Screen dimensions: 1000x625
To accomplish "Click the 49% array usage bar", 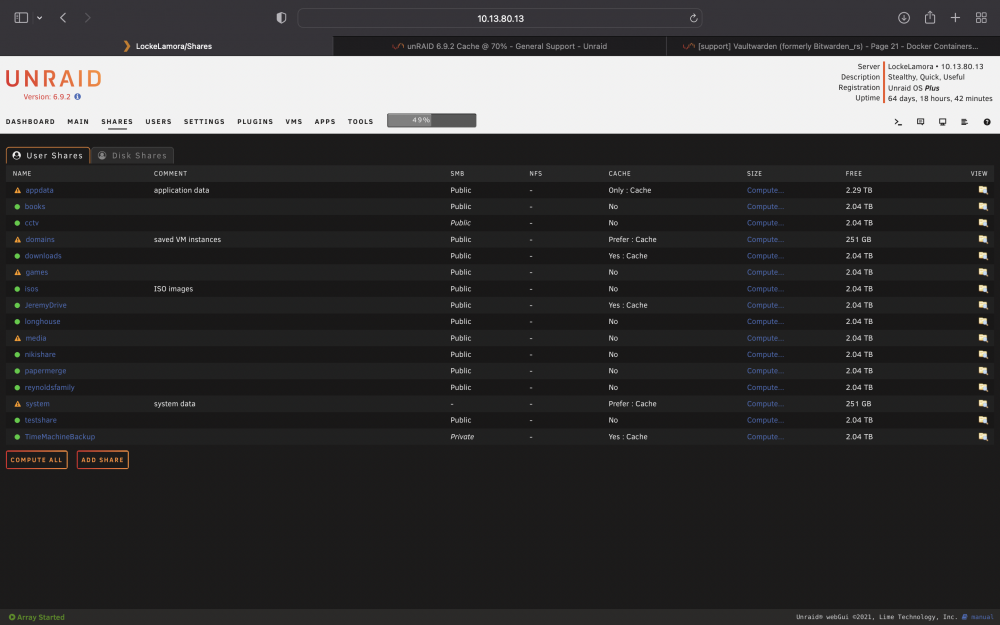I will point(432,120).
